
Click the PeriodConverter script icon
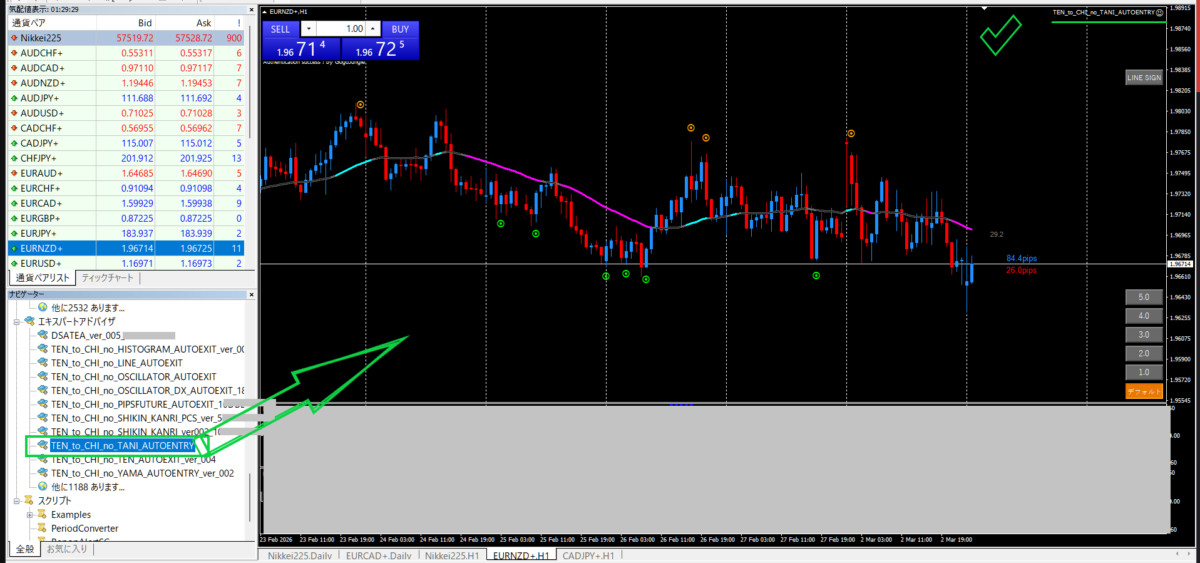point(42,528)
